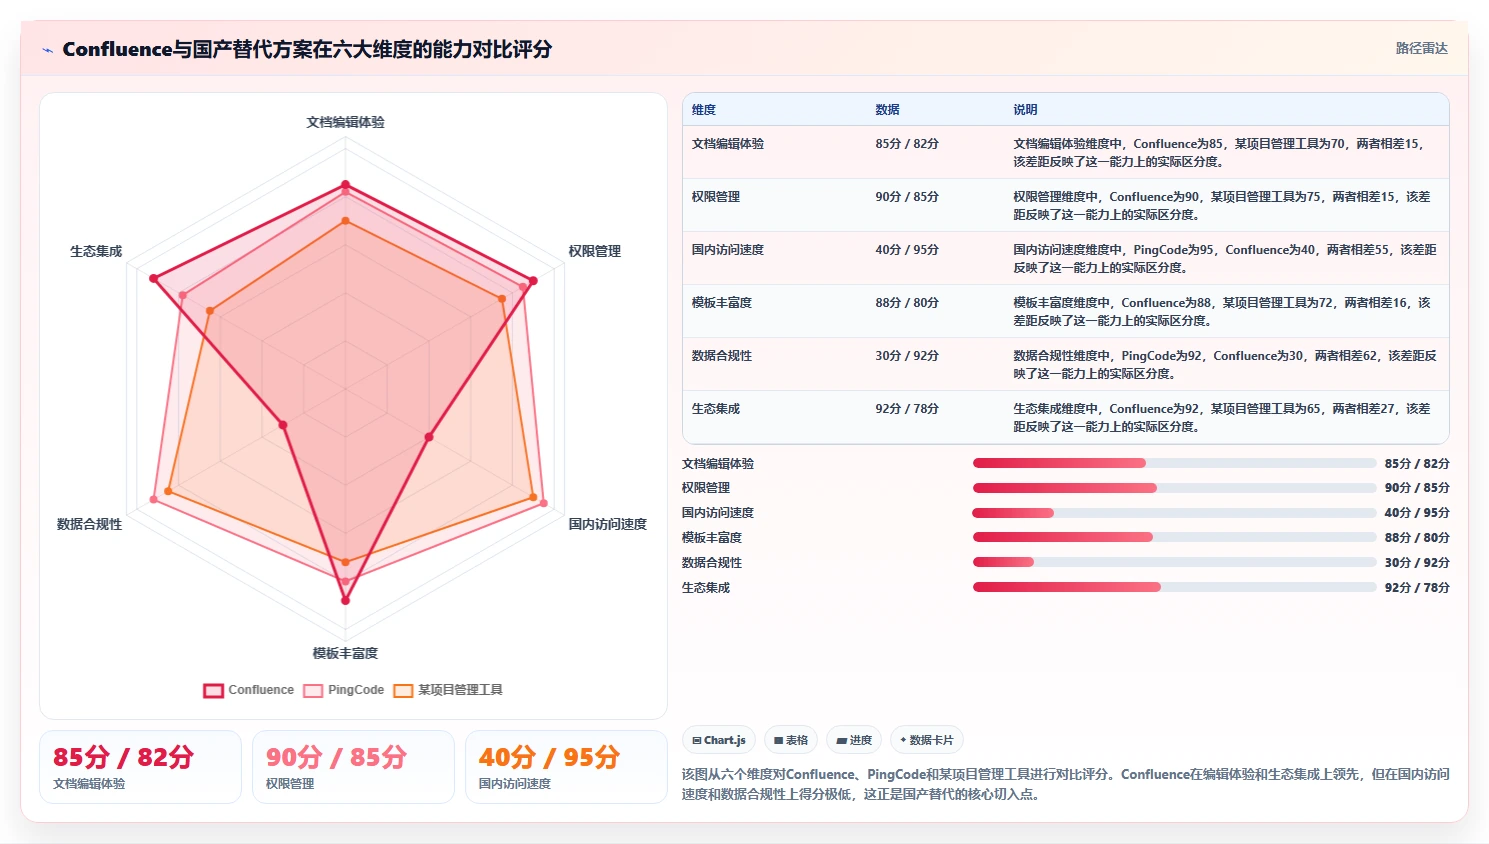Click orange 某项目管理工具 point on 生态集成 axis
Viewport: 1489px width, 844px height.
pos(209,311)
